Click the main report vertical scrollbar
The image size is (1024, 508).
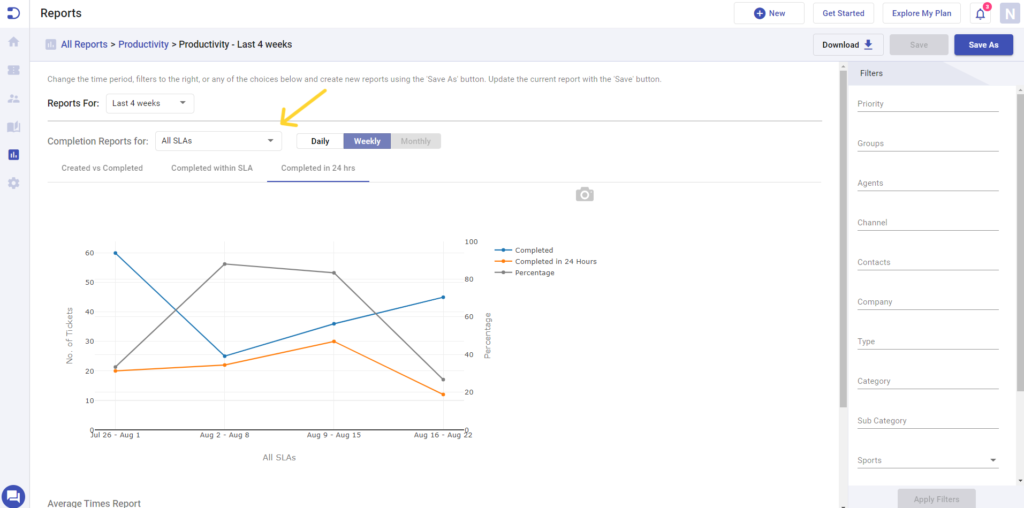842,238
